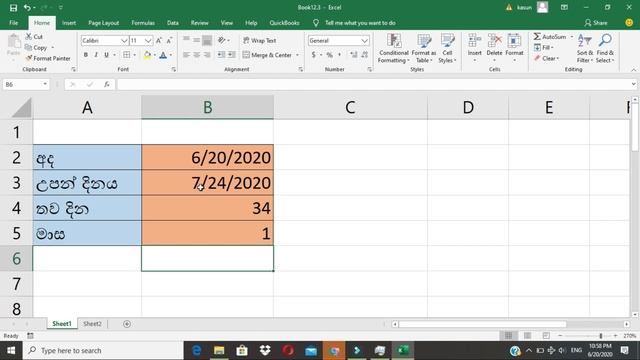Click column C header
The height and width of the screenshot is (360, 640).
pyautogui.click(x=350, y=107)
